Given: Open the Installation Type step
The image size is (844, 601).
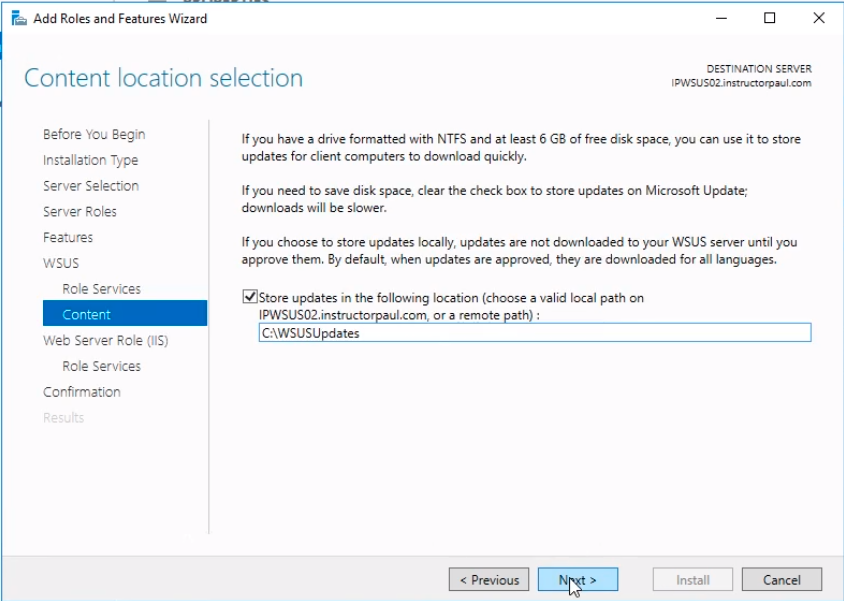Looking at the screenshot, I should point(90,160).
